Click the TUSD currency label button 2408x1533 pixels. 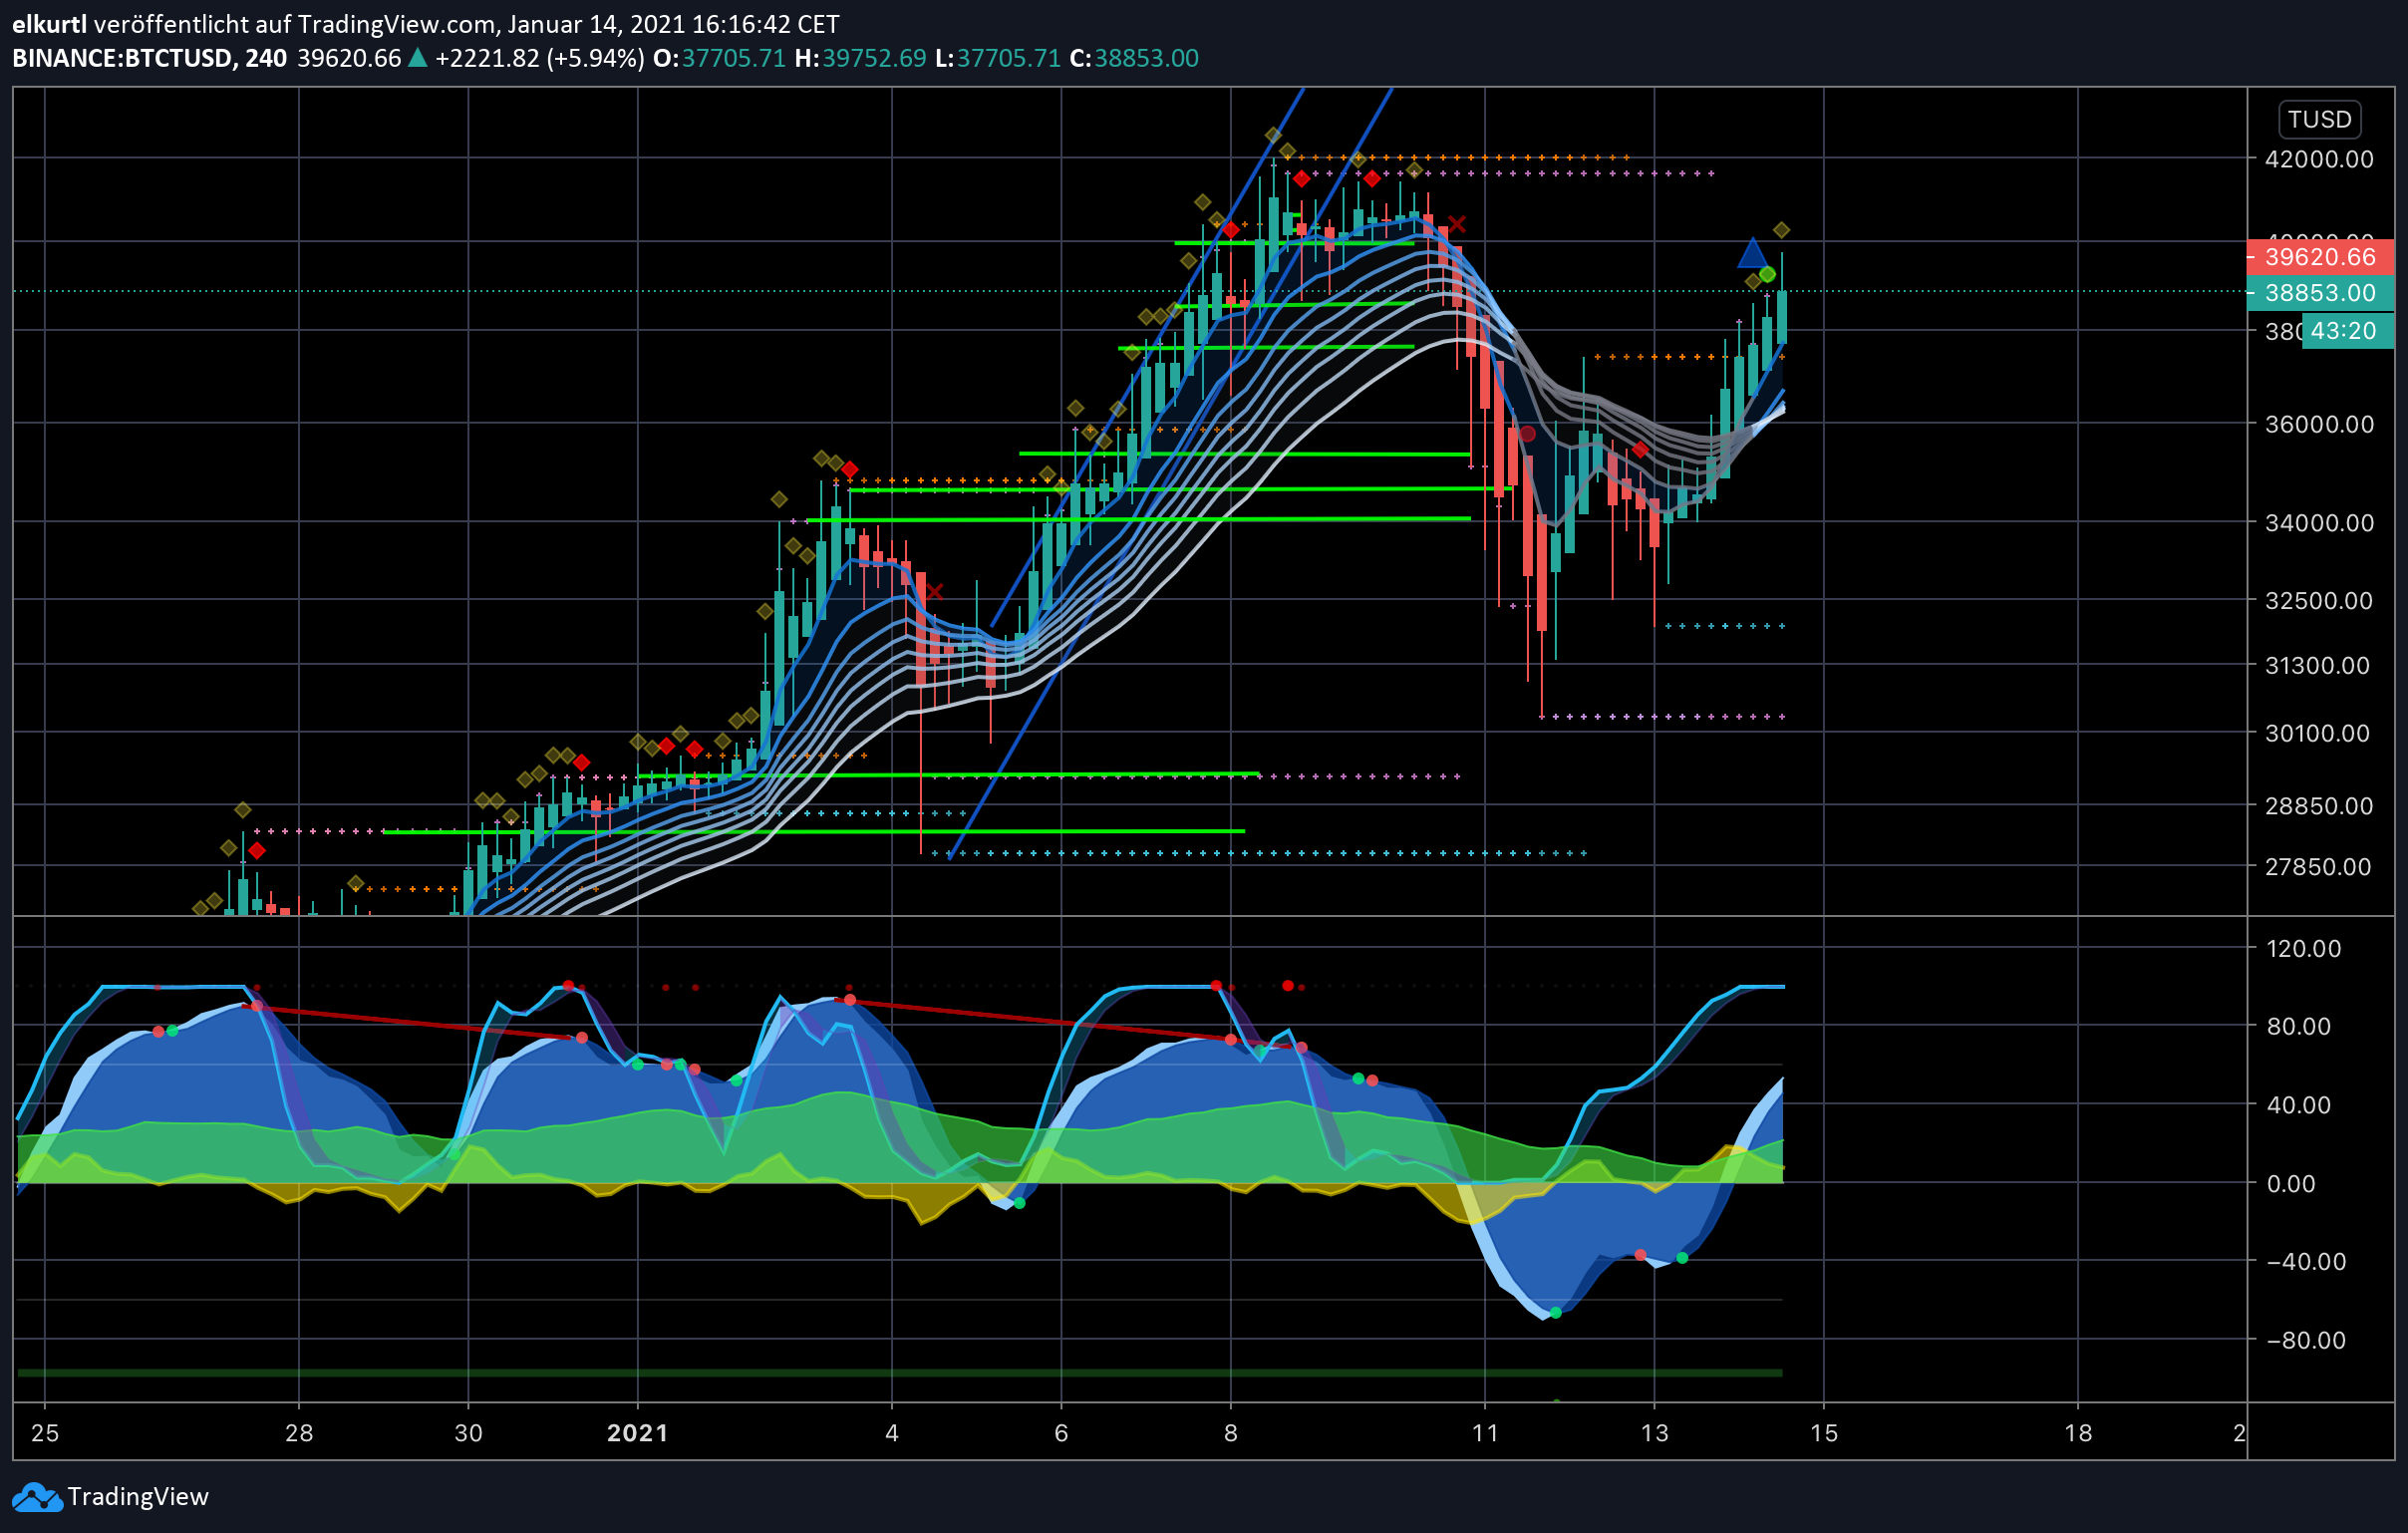pos(2319,119)
